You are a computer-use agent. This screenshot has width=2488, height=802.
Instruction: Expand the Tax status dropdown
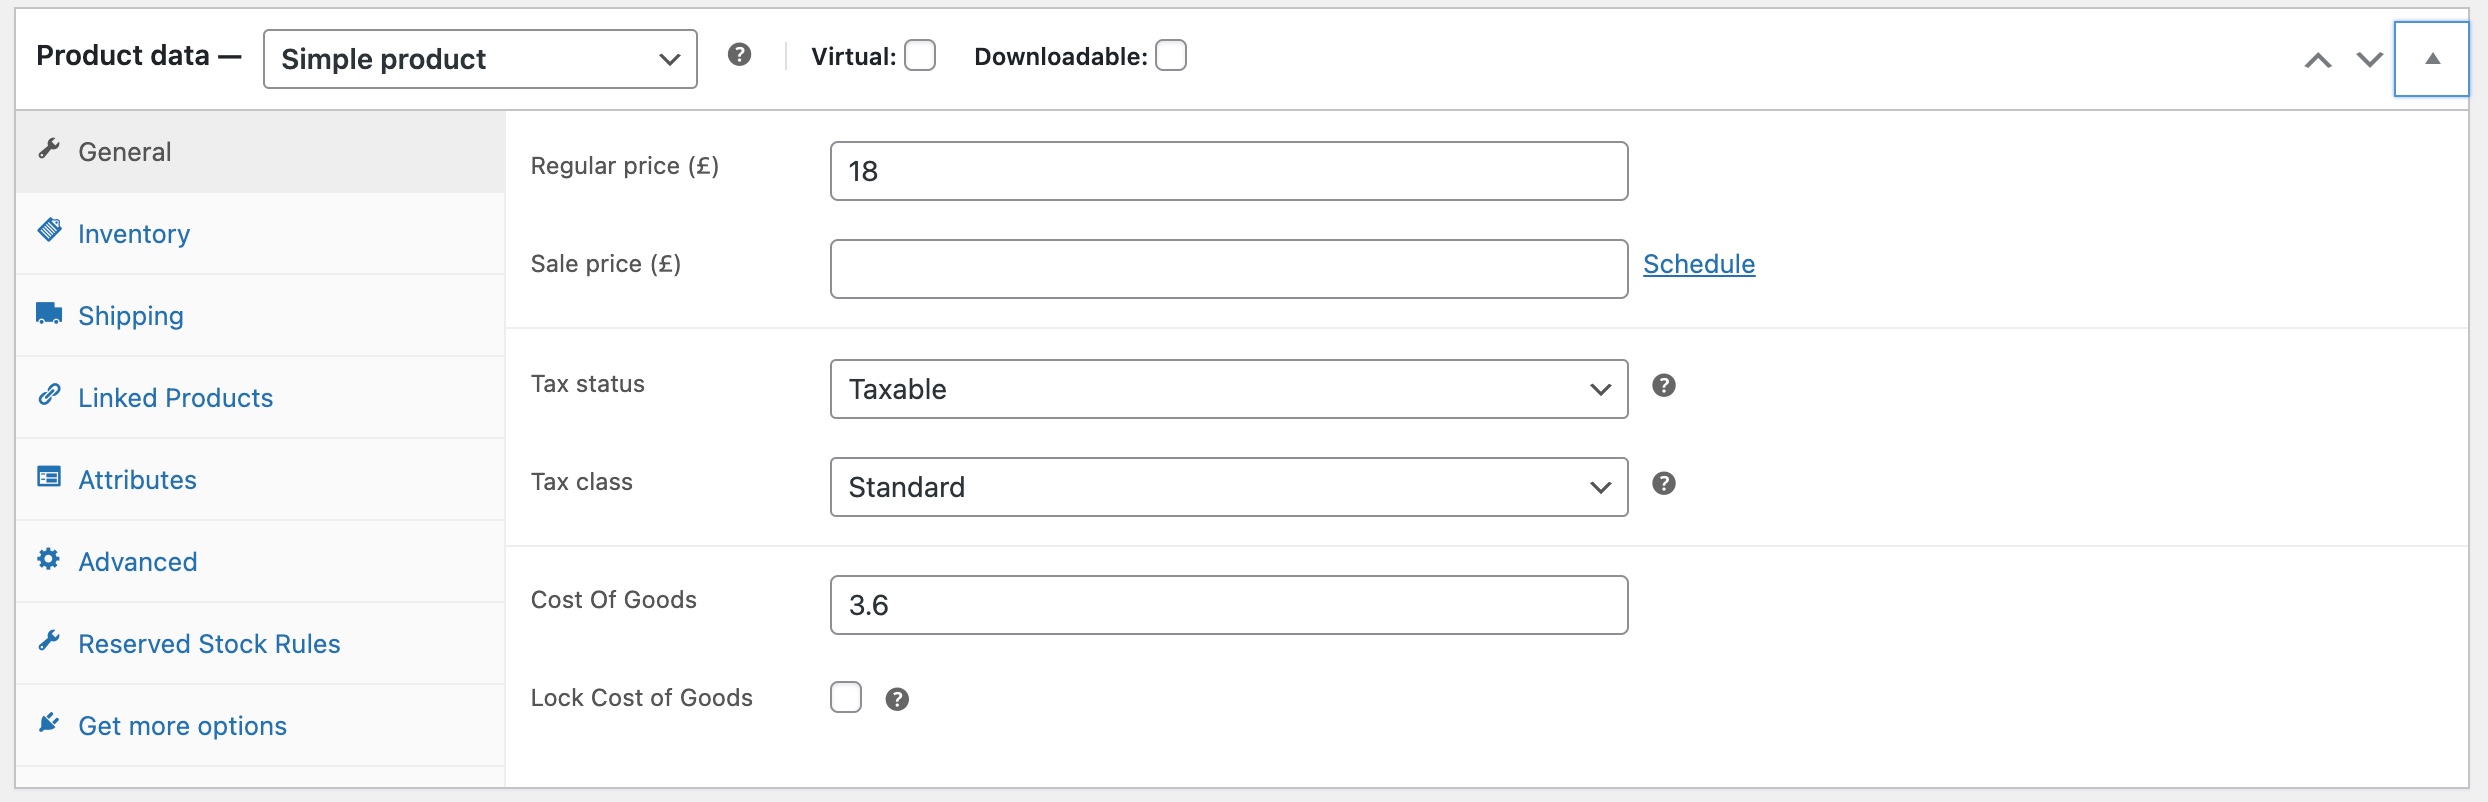[1228, 389]
